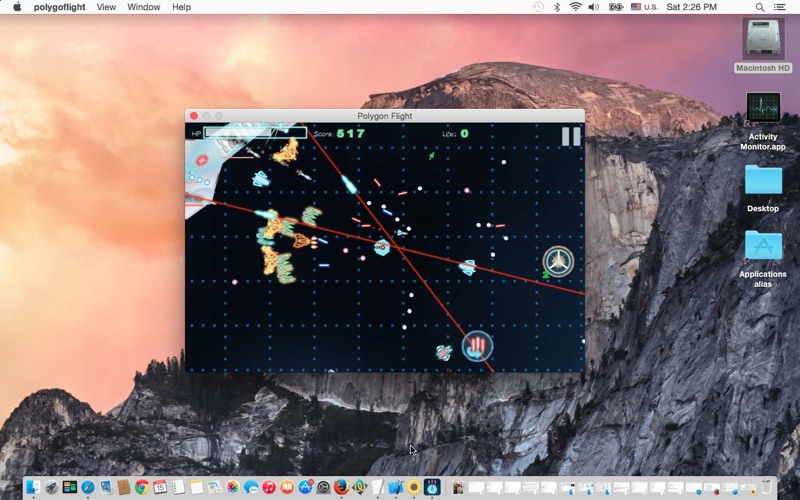Image resolution: width=800 pixels, height=500 pixels.
Task: Open the Window menu
Action: point(144,7)
